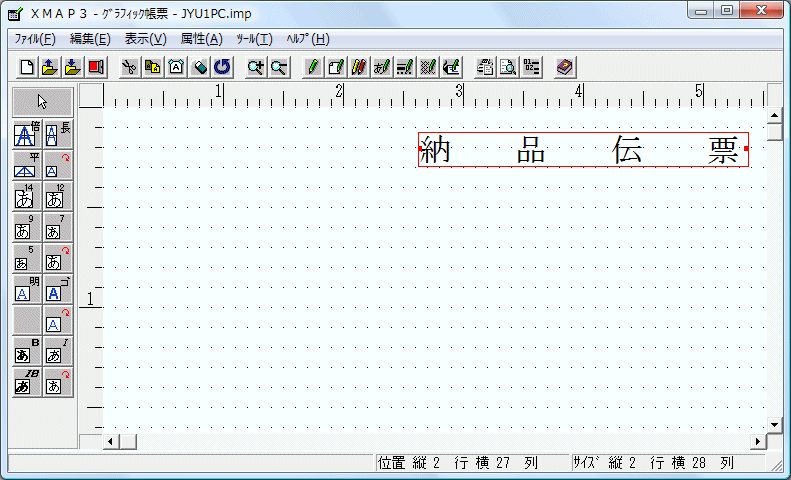Click the print icon
This screenshot has height=480, width=791.
click(x=485, y=67)
